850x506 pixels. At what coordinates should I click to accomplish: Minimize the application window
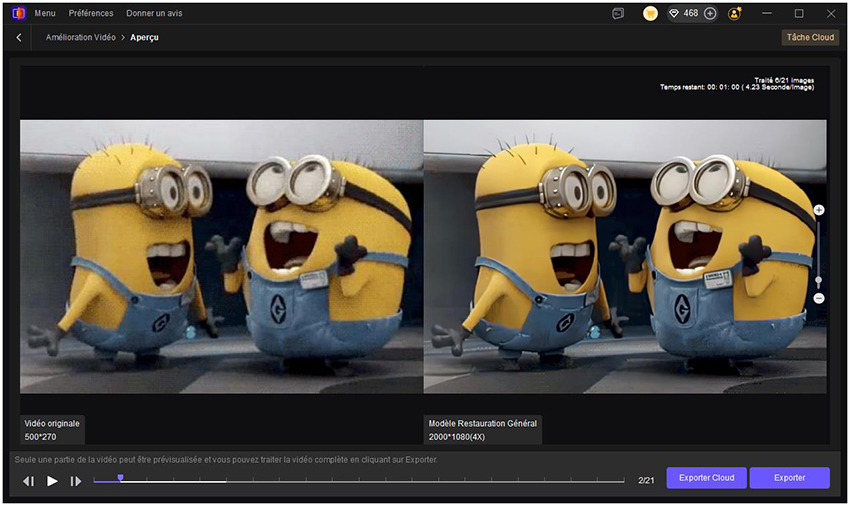pyautogui.click(x=767, y=13)
